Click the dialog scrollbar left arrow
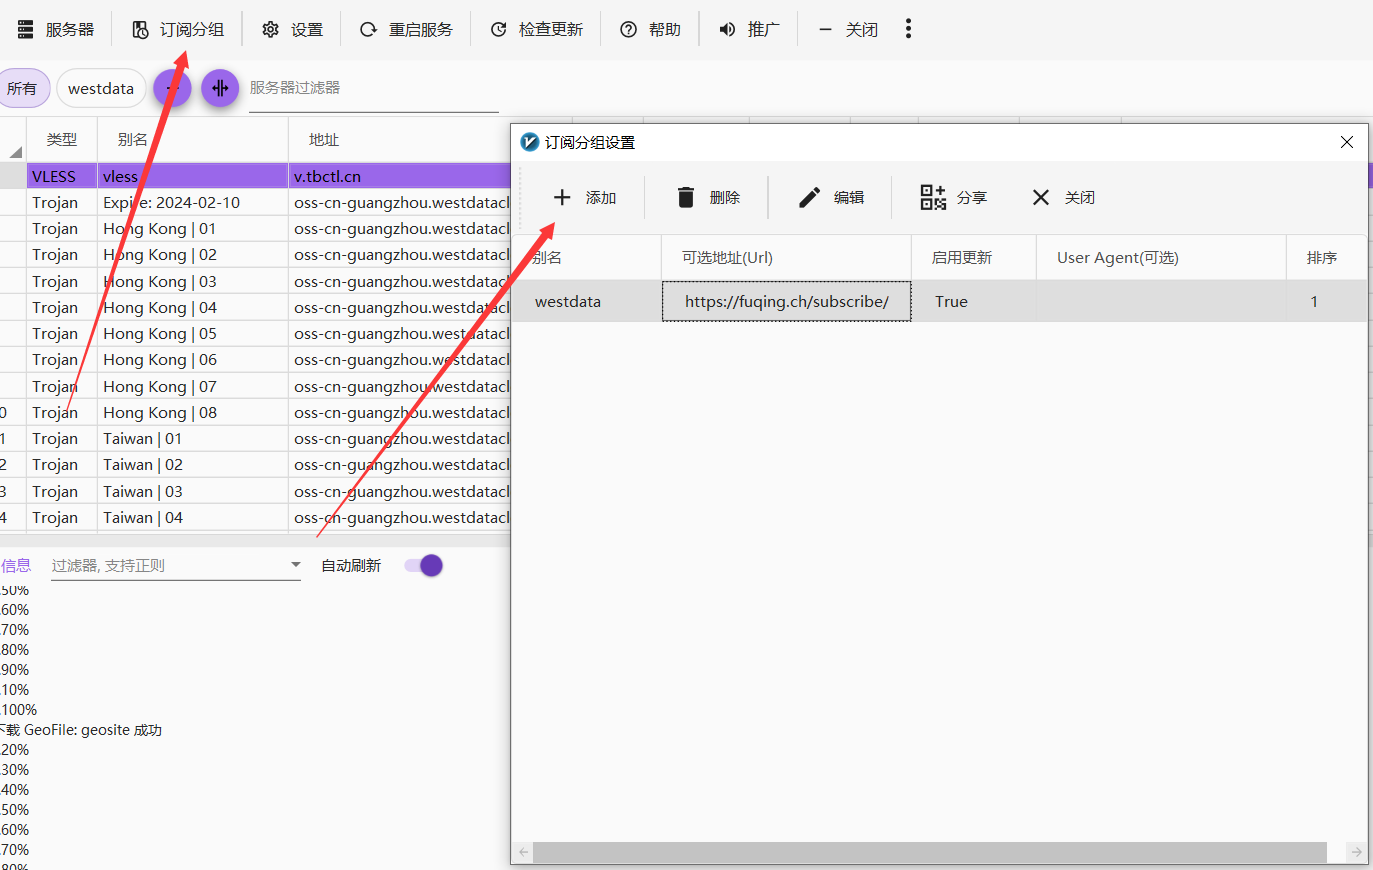Viewport: 1373px width, 870px height. (523, 852)
